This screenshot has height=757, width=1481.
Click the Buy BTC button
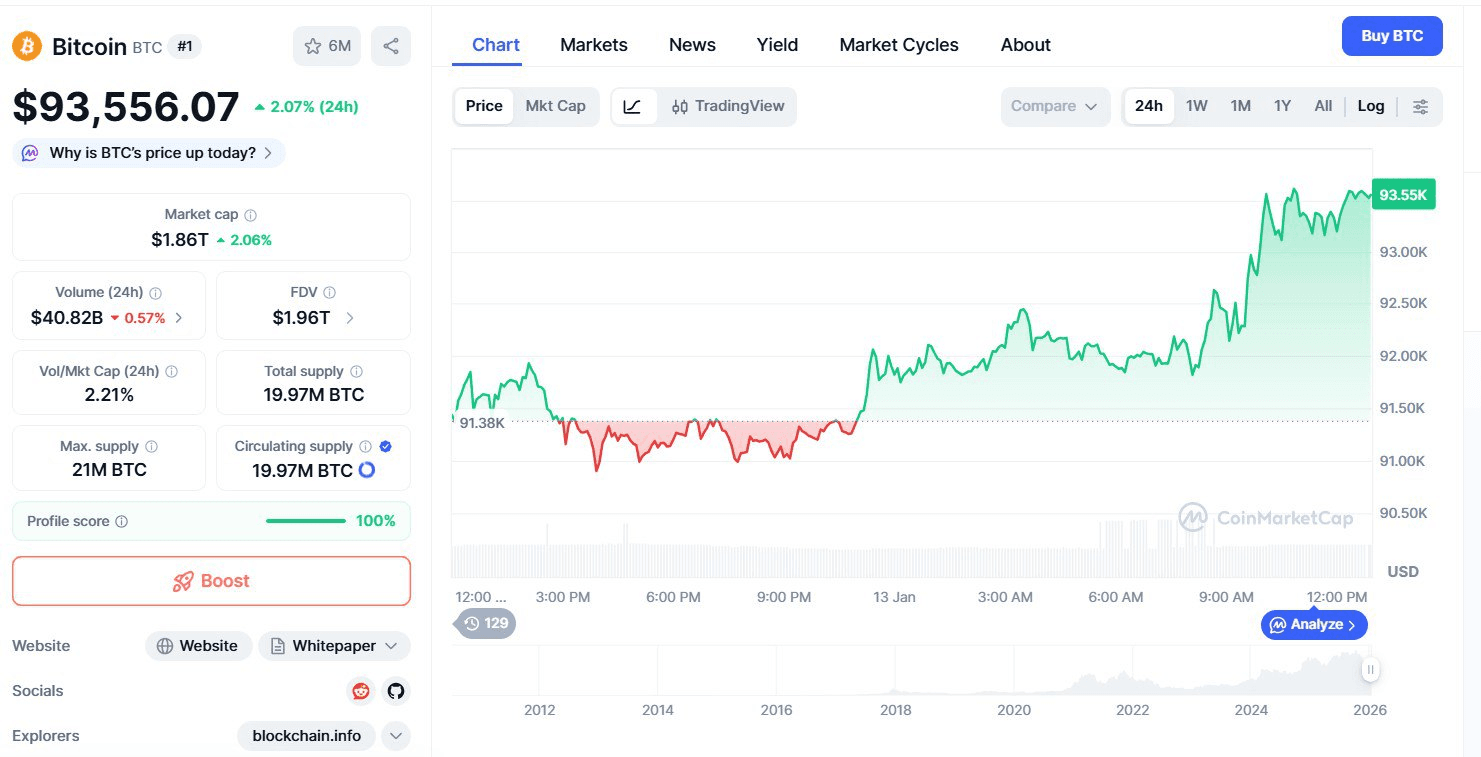1392,36
